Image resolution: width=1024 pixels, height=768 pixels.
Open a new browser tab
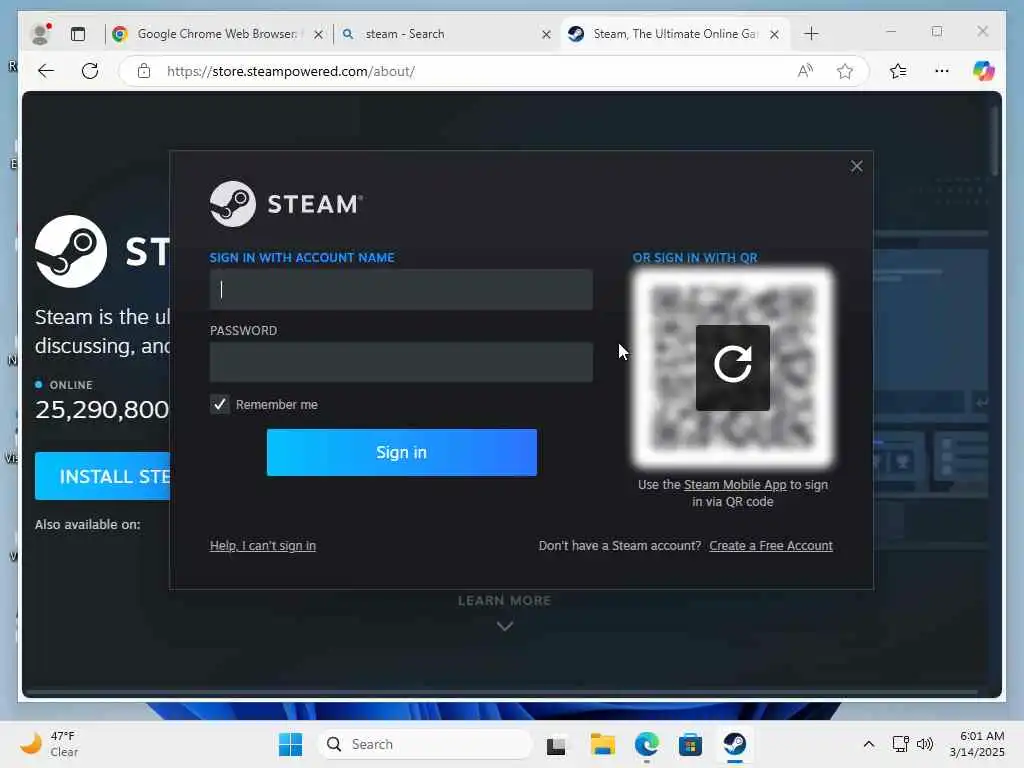[811, 34]
